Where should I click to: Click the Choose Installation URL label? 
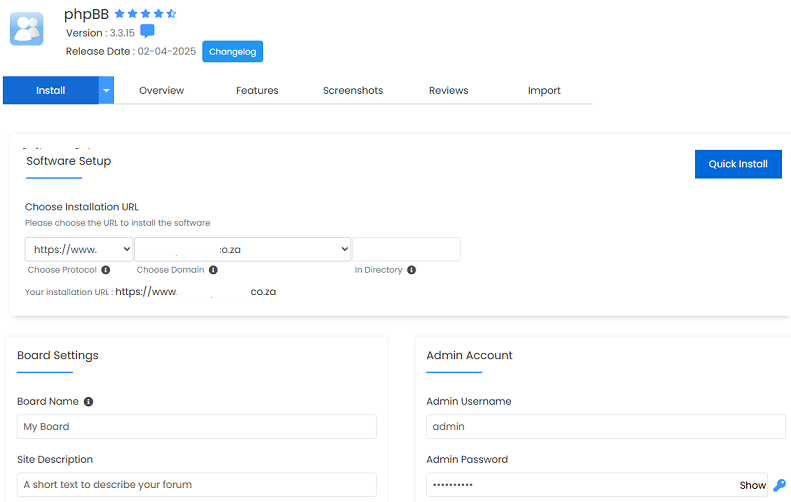[x=82, y=207]
